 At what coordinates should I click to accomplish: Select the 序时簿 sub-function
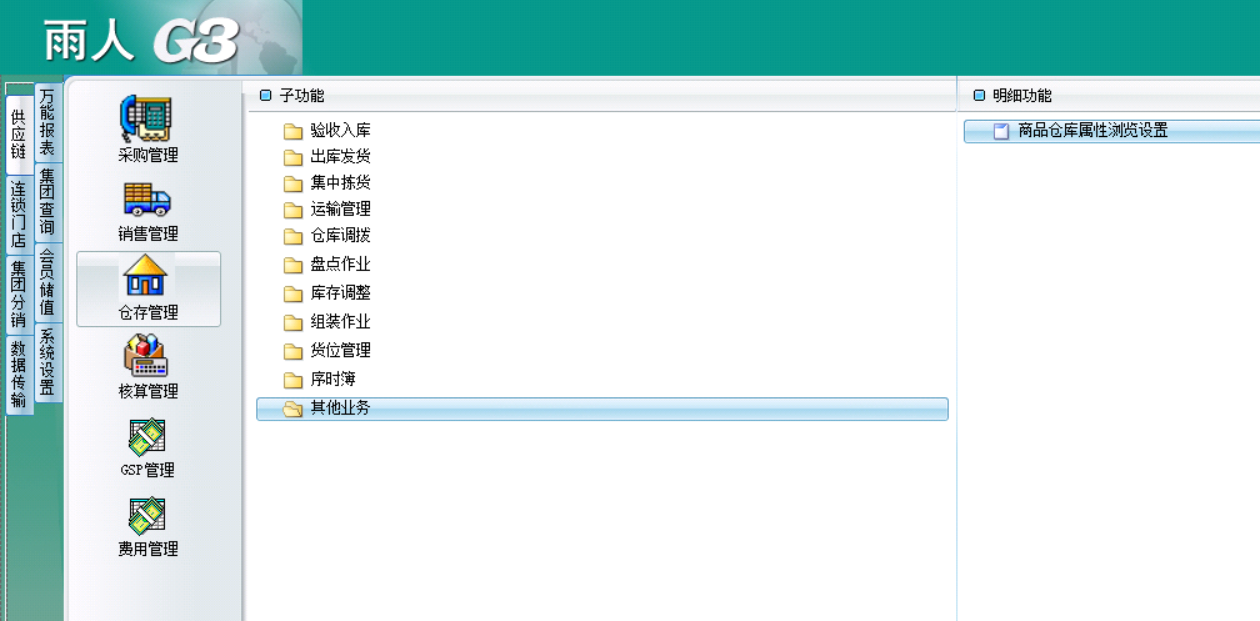pyautogui.click(x=333, y=380)
